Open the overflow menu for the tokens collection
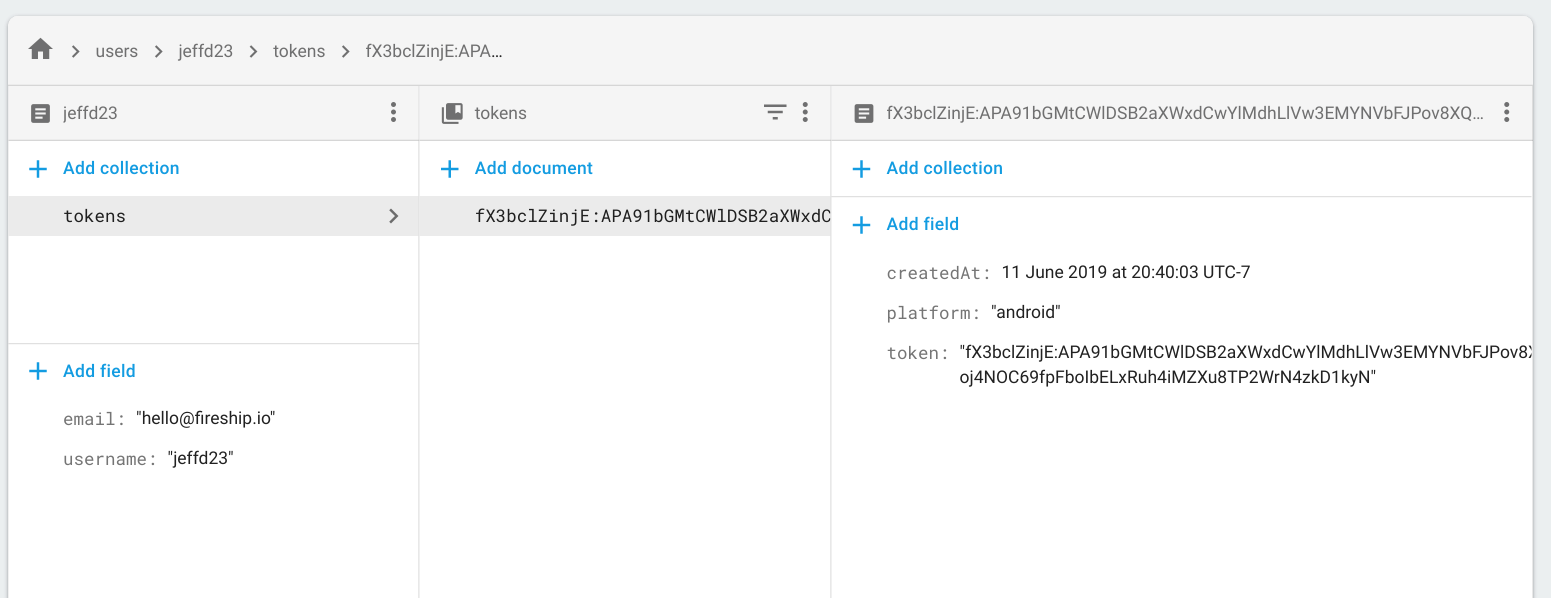The height and width of the screenshot is (598, 1551). point(806,112)
